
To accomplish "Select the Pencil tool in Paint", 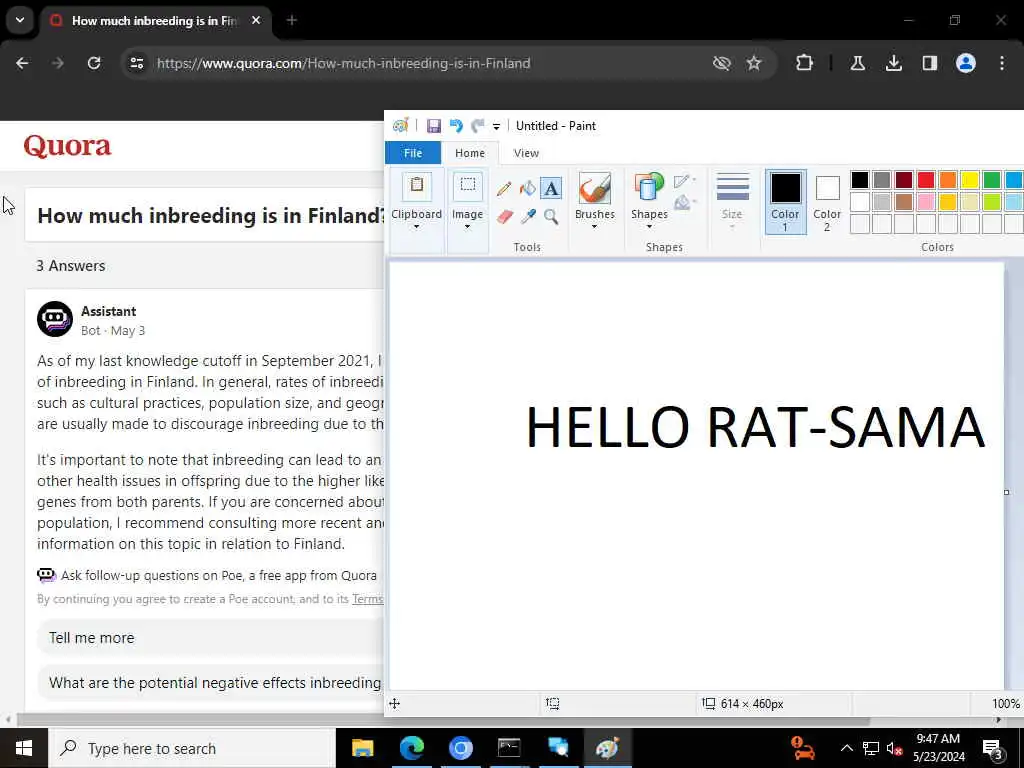I will coord(504,189).
